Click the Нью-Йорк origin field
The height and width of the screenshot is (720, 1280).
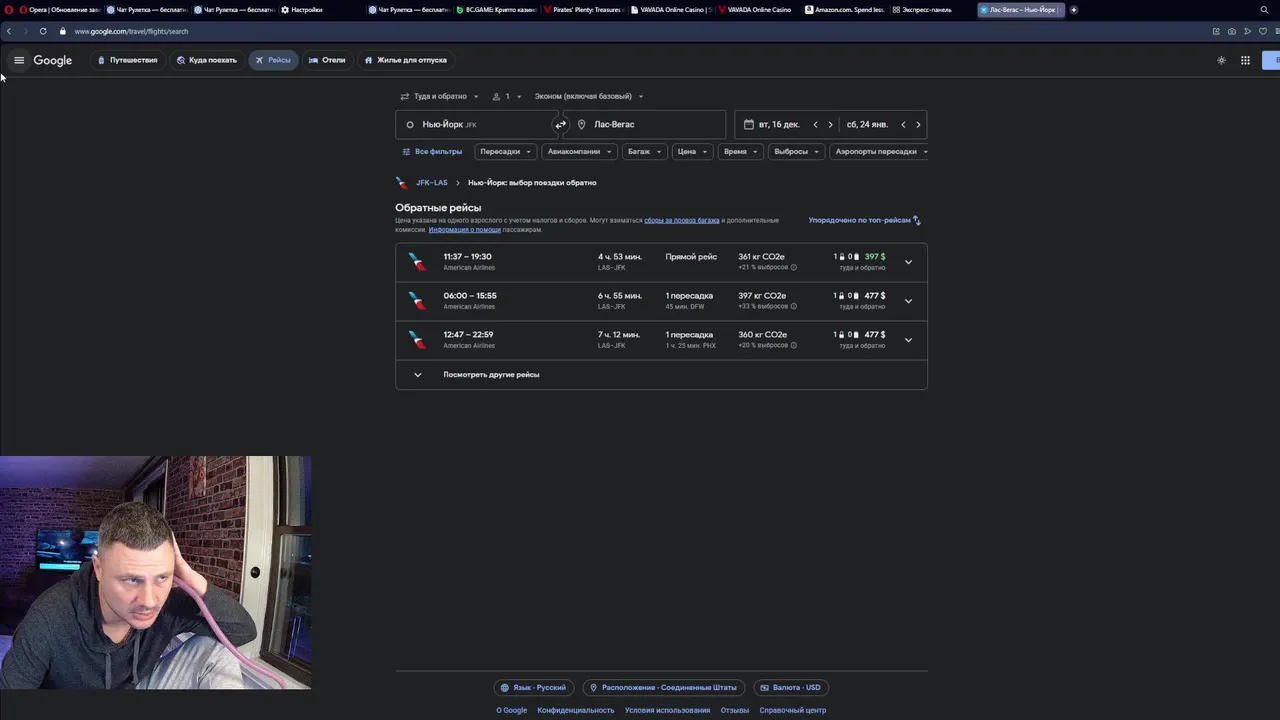[475, 124]
